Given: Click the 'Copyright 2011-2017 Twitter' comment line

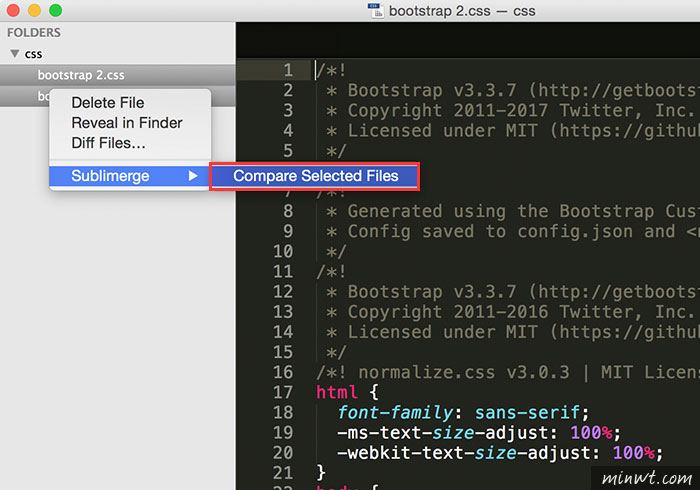Looking at the screenshot, I should point(512,111).
